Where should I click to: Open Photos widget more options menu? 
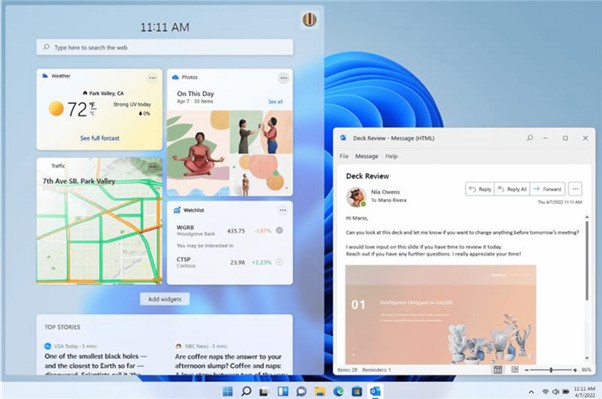click(x=283, y=78)
